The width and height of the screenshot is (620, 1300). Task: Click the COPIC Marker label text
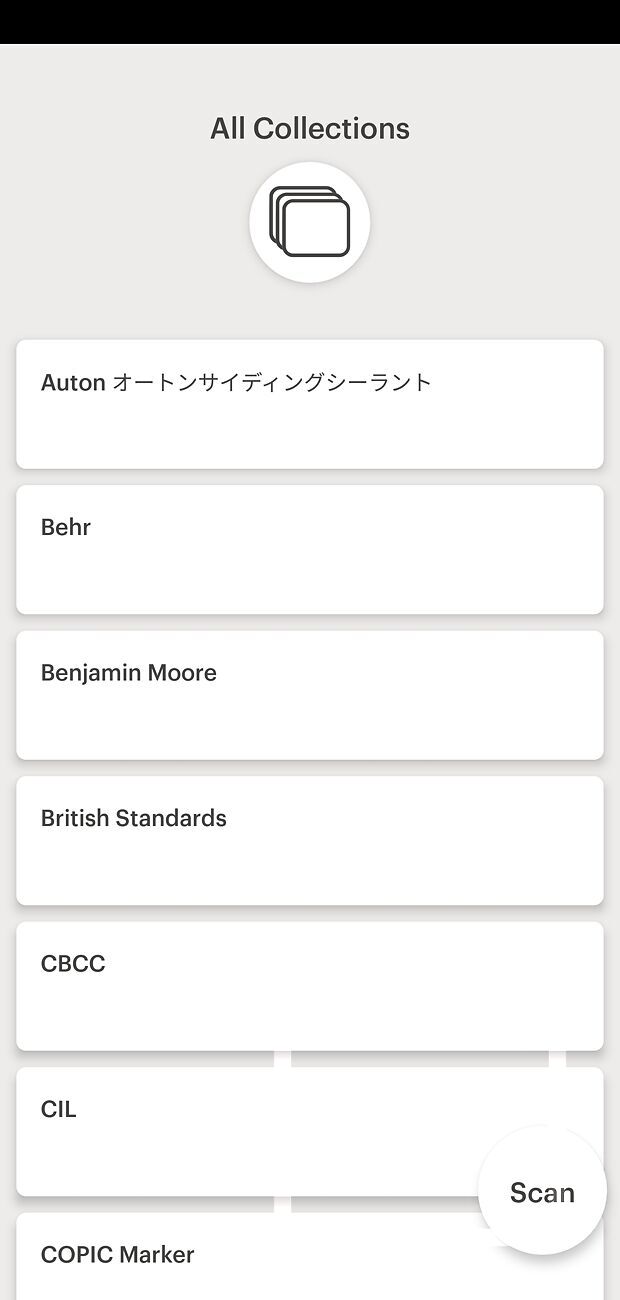[118, 1255]
